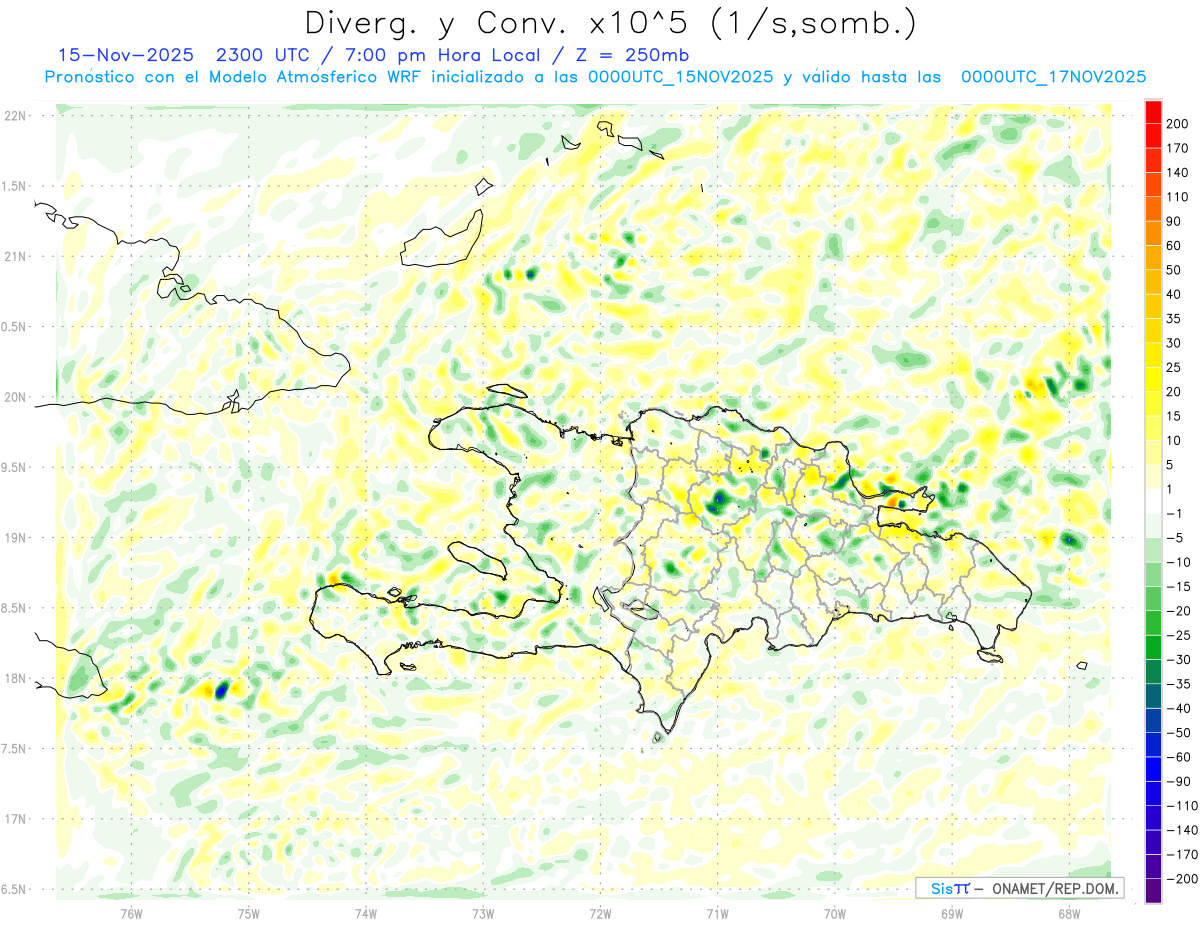1200x927 pixels.
Task: Select the '-15' label on the color scale
Action: [1178, 587]
